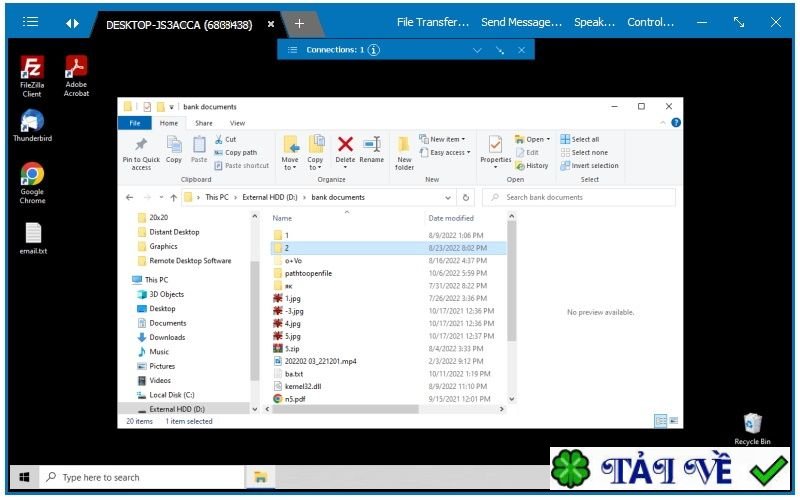800x500 pixels.
Task: Click the Search bank documents field
Action: click(579, 197)
